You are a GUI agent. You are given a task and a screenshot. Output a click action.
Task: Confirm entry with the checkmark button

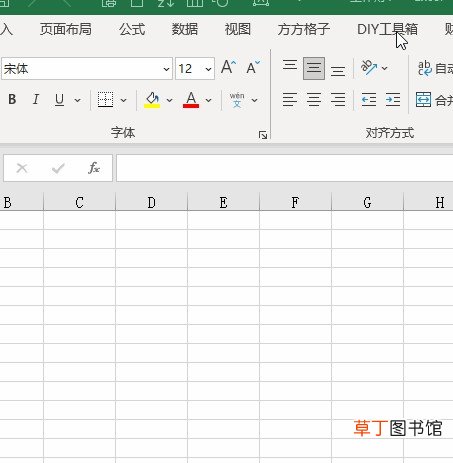58,168
